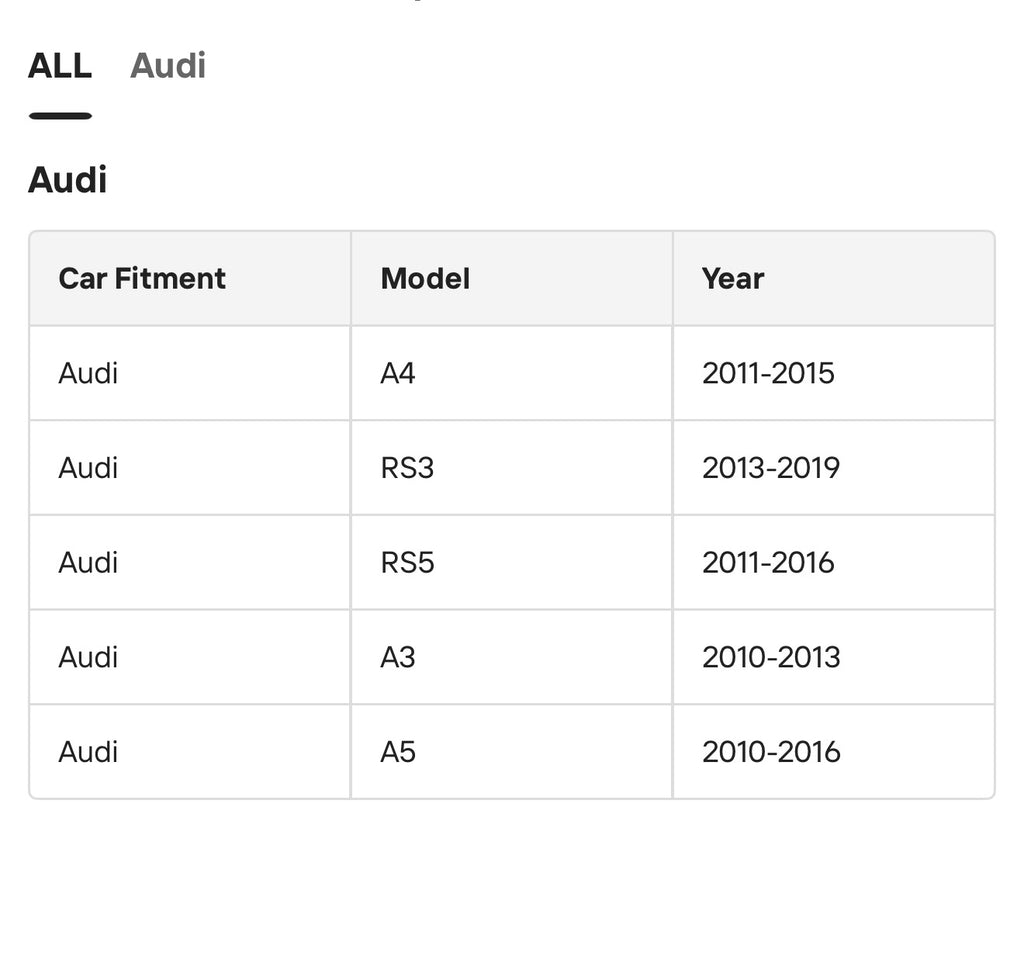Screen dimensions: 1024x963
Task: Click Audi in the first table row
Action: 88,373
